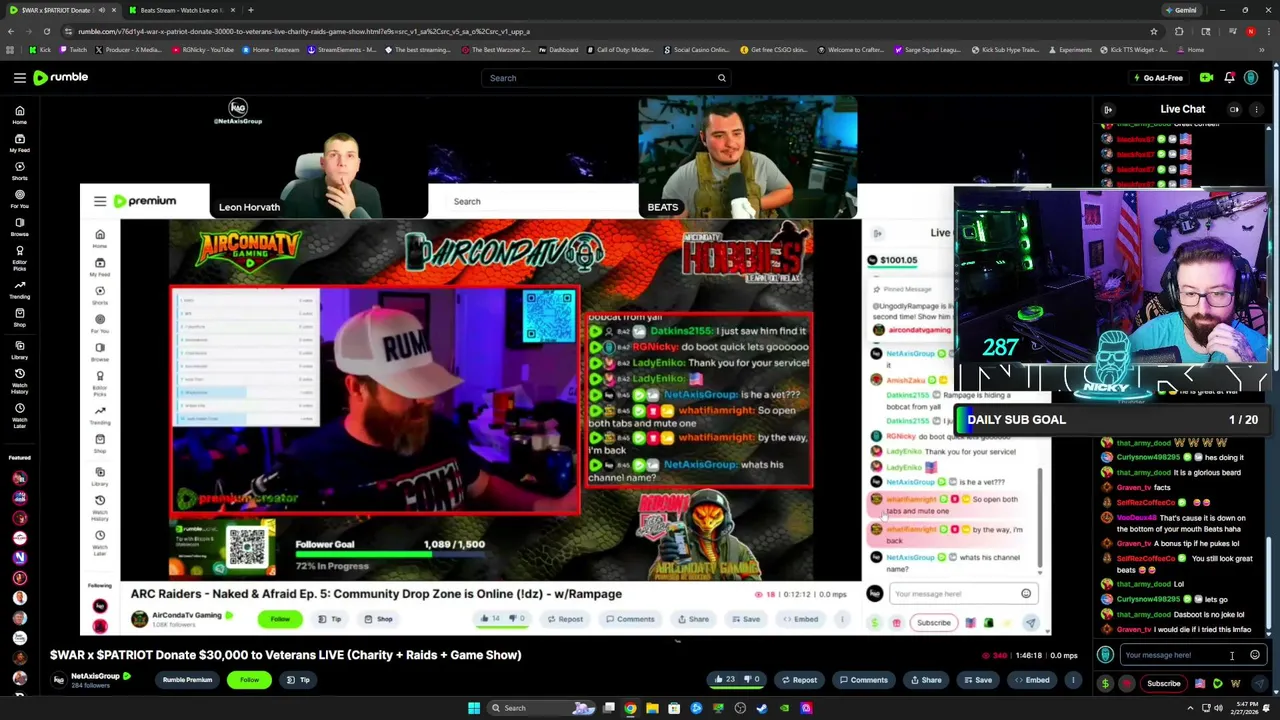Open Browse in the sidebar
The width and height of the screenshot is (1280, 720).
[19, 227]
